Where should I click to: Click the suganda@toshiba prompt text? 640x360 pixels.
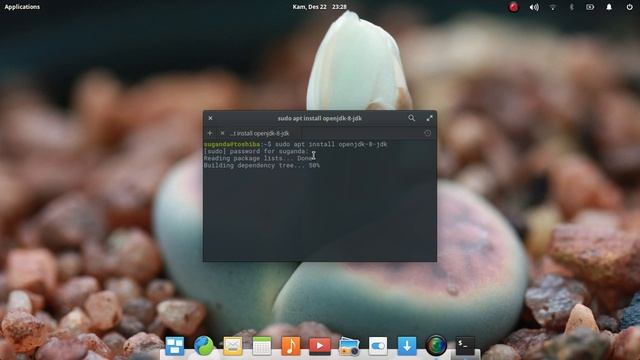point(232,144)
